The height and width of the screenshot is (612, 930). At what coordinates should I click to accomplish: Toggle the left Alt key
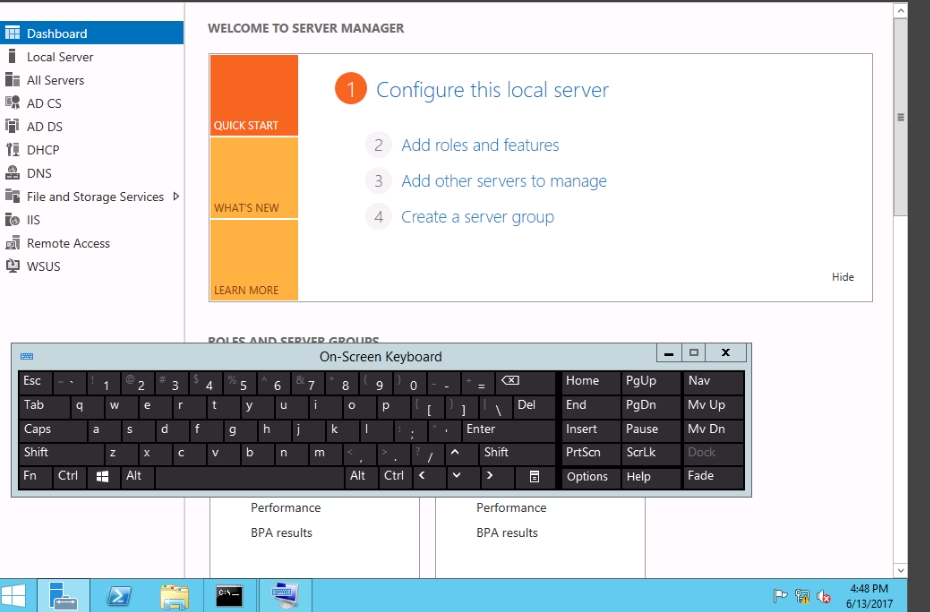pyautogui.click(x=136, y=477)
